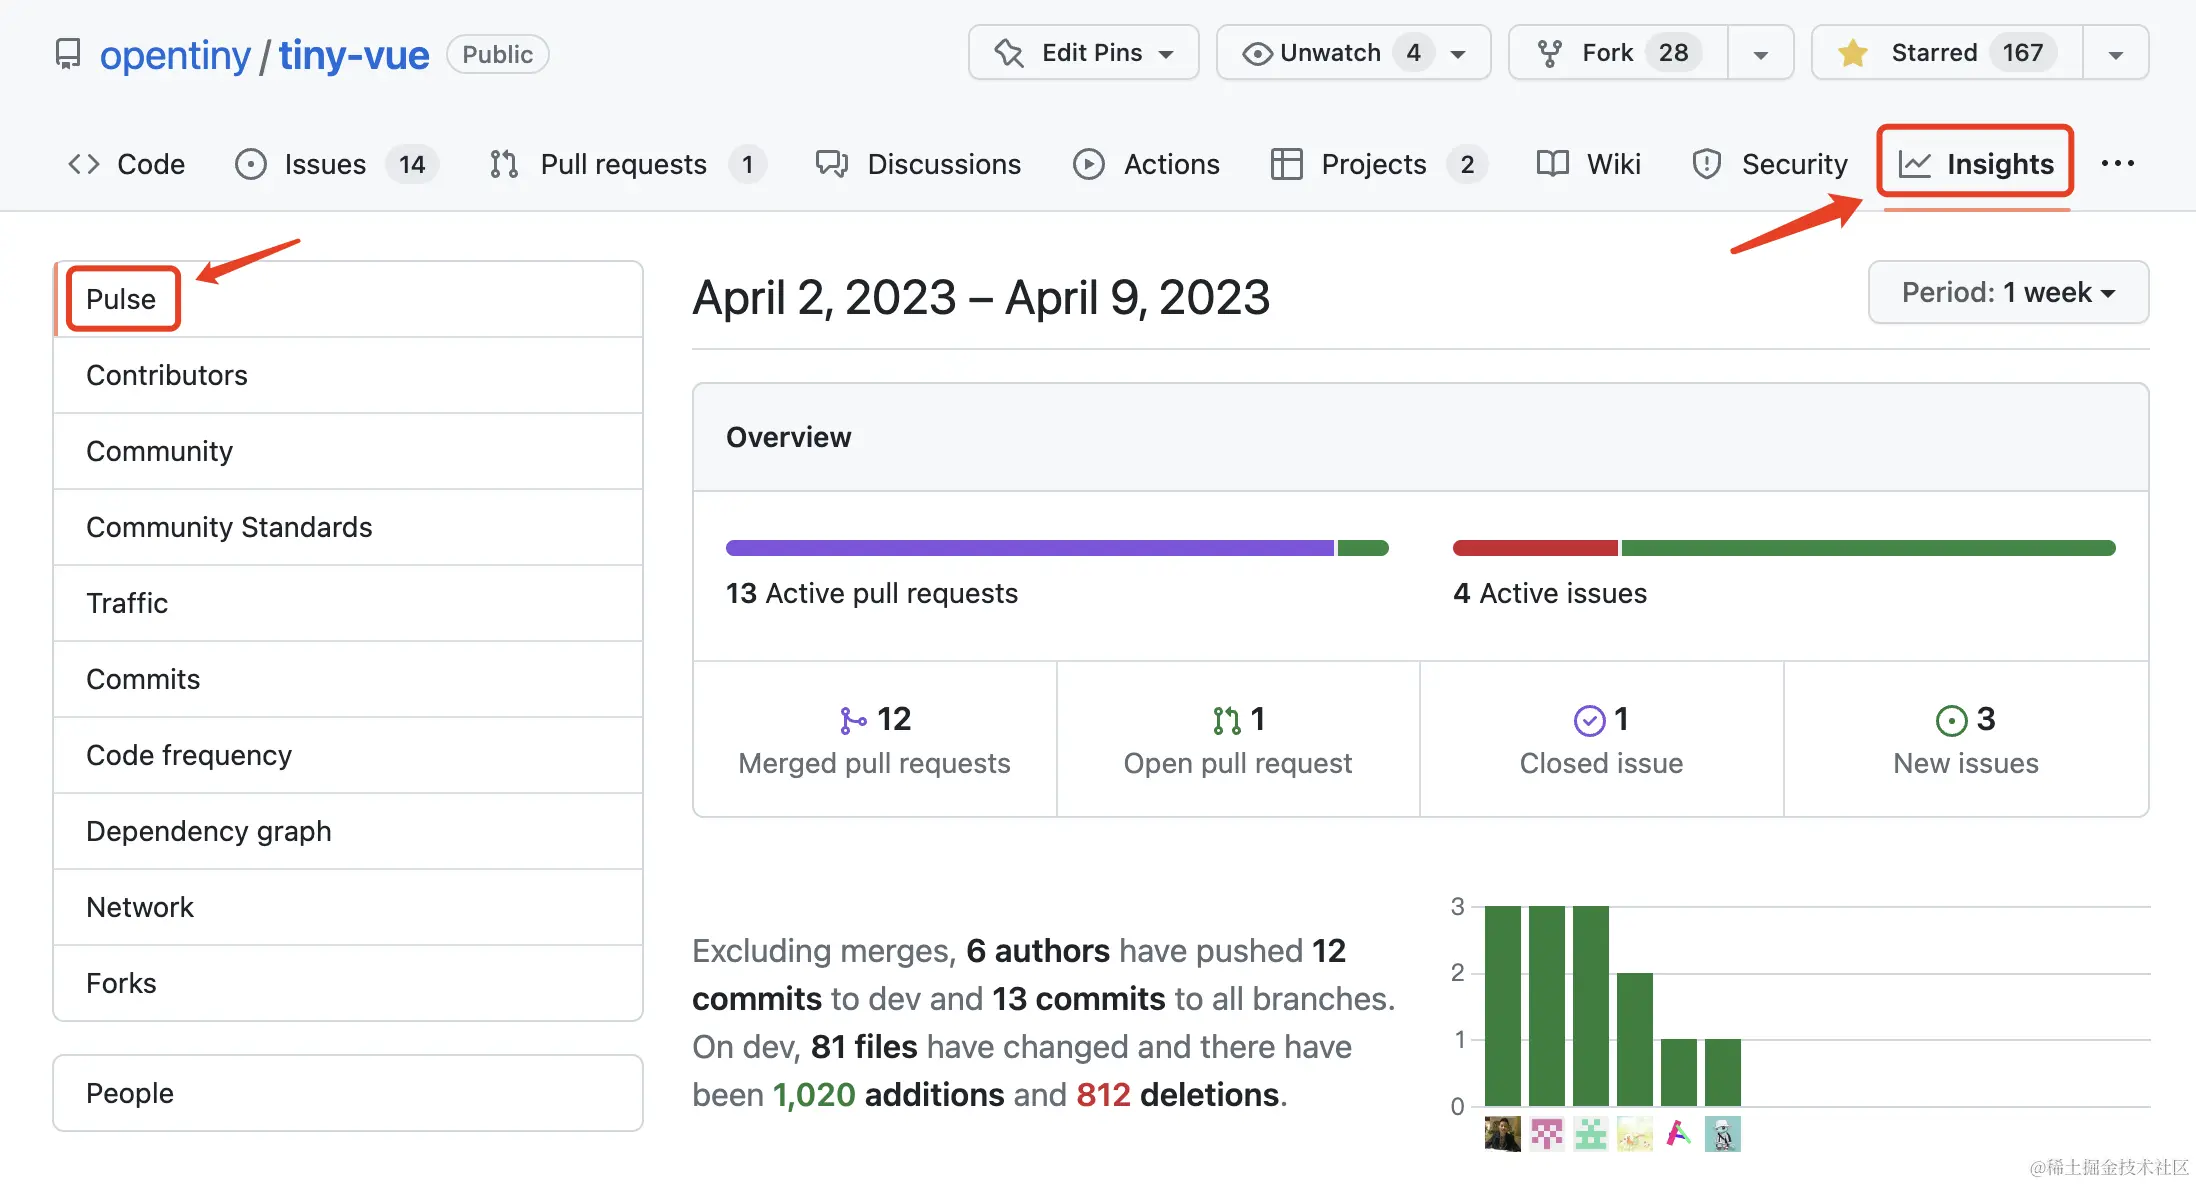Click the red closed issues bar segment
2196x1184 pixels.
tap(1535, 548)
